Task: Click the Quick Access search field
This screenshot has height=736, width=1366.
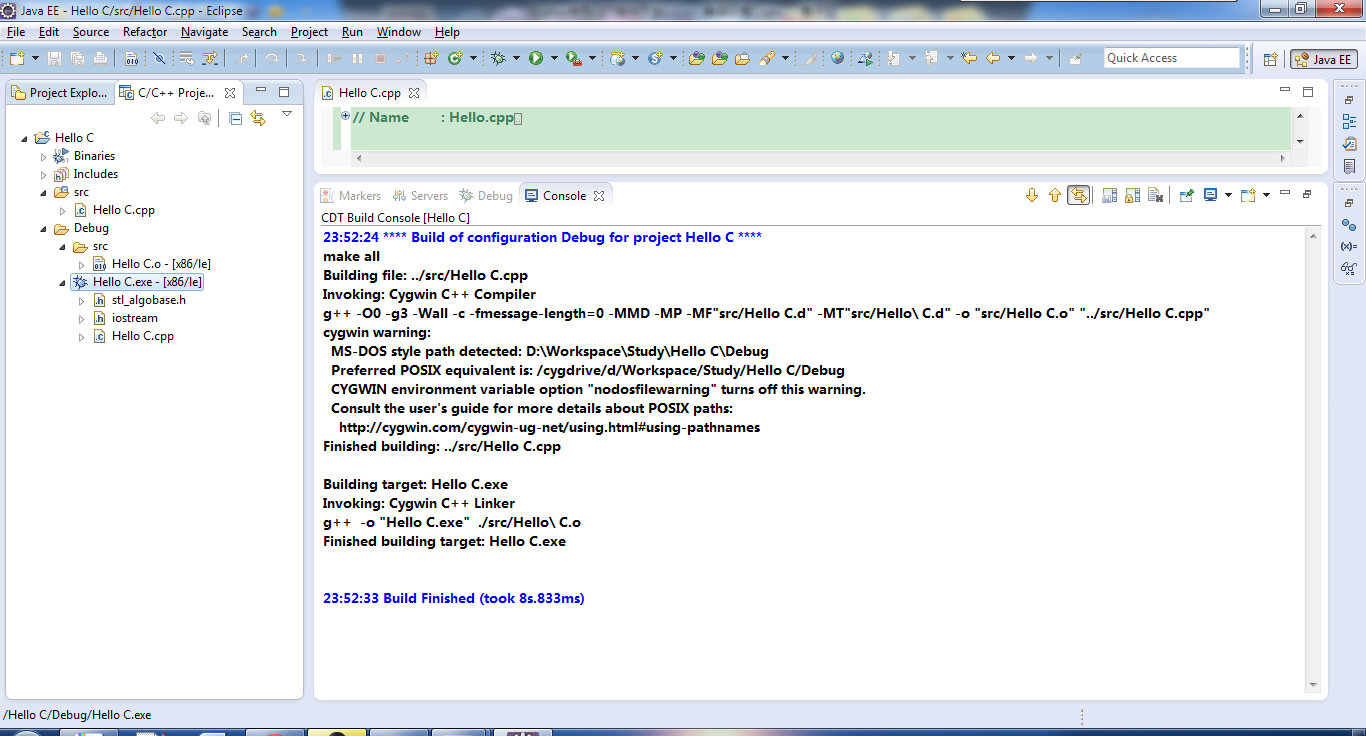Action: 1172,58
